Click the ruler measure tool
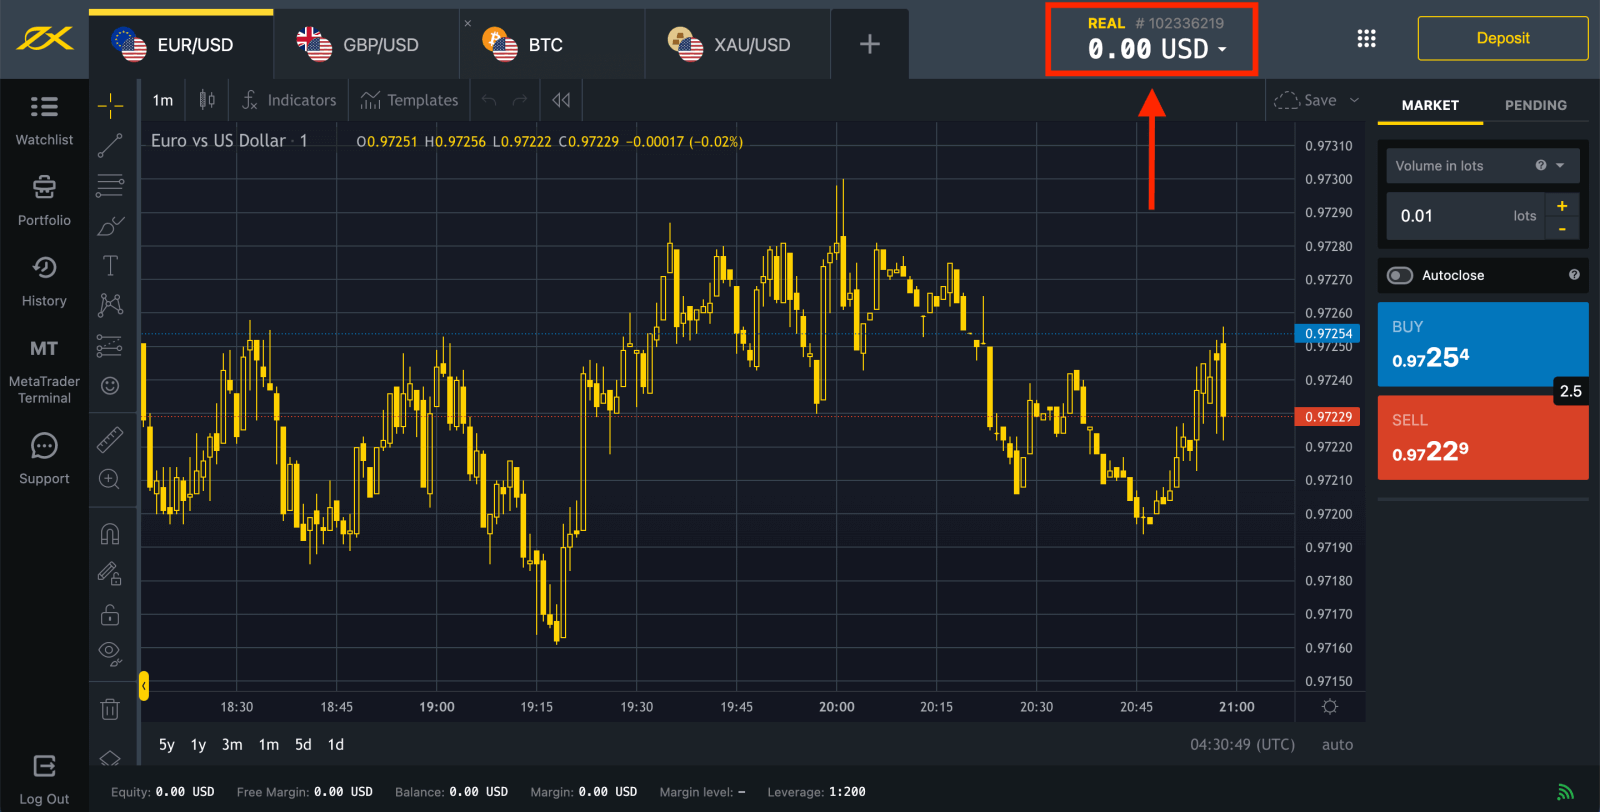Image resolution: width=1600 pixels, height=812 pixels. click(x=110, y=439)
